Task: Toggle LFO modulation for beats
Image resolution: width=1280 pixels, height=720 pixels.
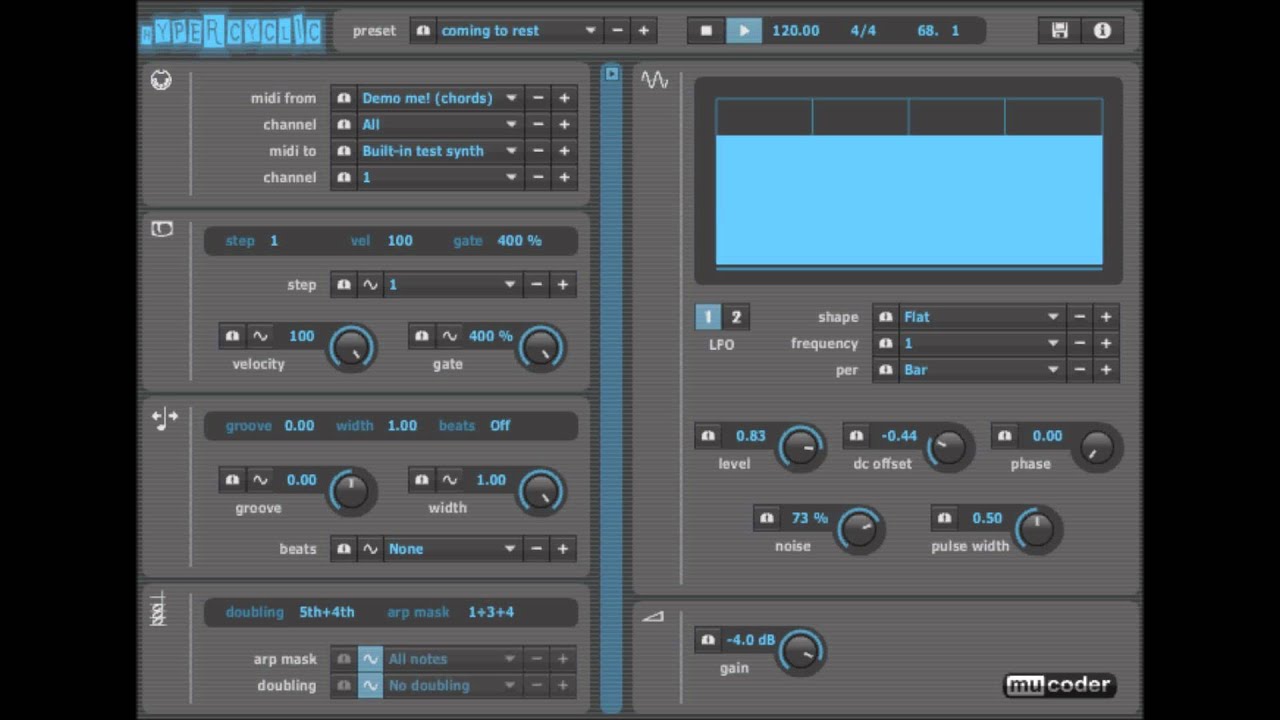Action: click(370, 549)
